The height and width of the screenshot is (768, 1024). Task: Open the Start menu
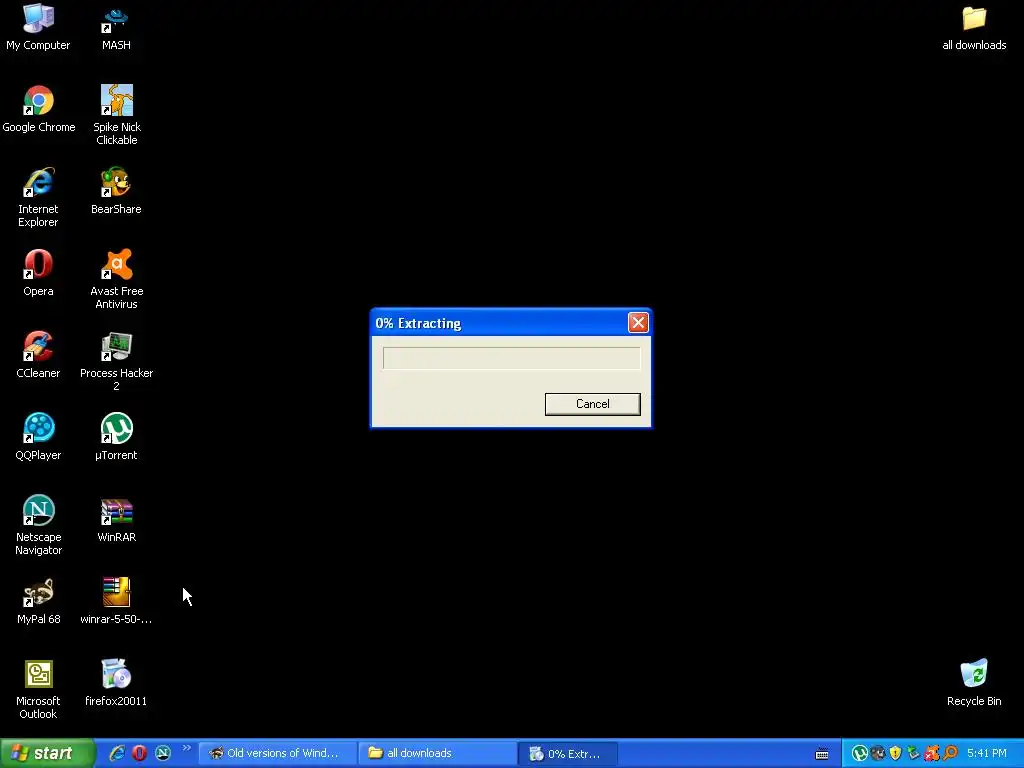pos(47,753)
